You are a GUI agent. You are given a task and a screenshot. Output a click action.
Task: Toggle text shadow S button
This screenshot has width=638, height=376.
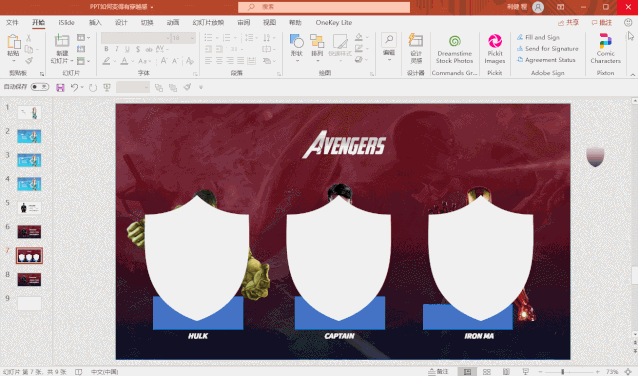(138, 49)
